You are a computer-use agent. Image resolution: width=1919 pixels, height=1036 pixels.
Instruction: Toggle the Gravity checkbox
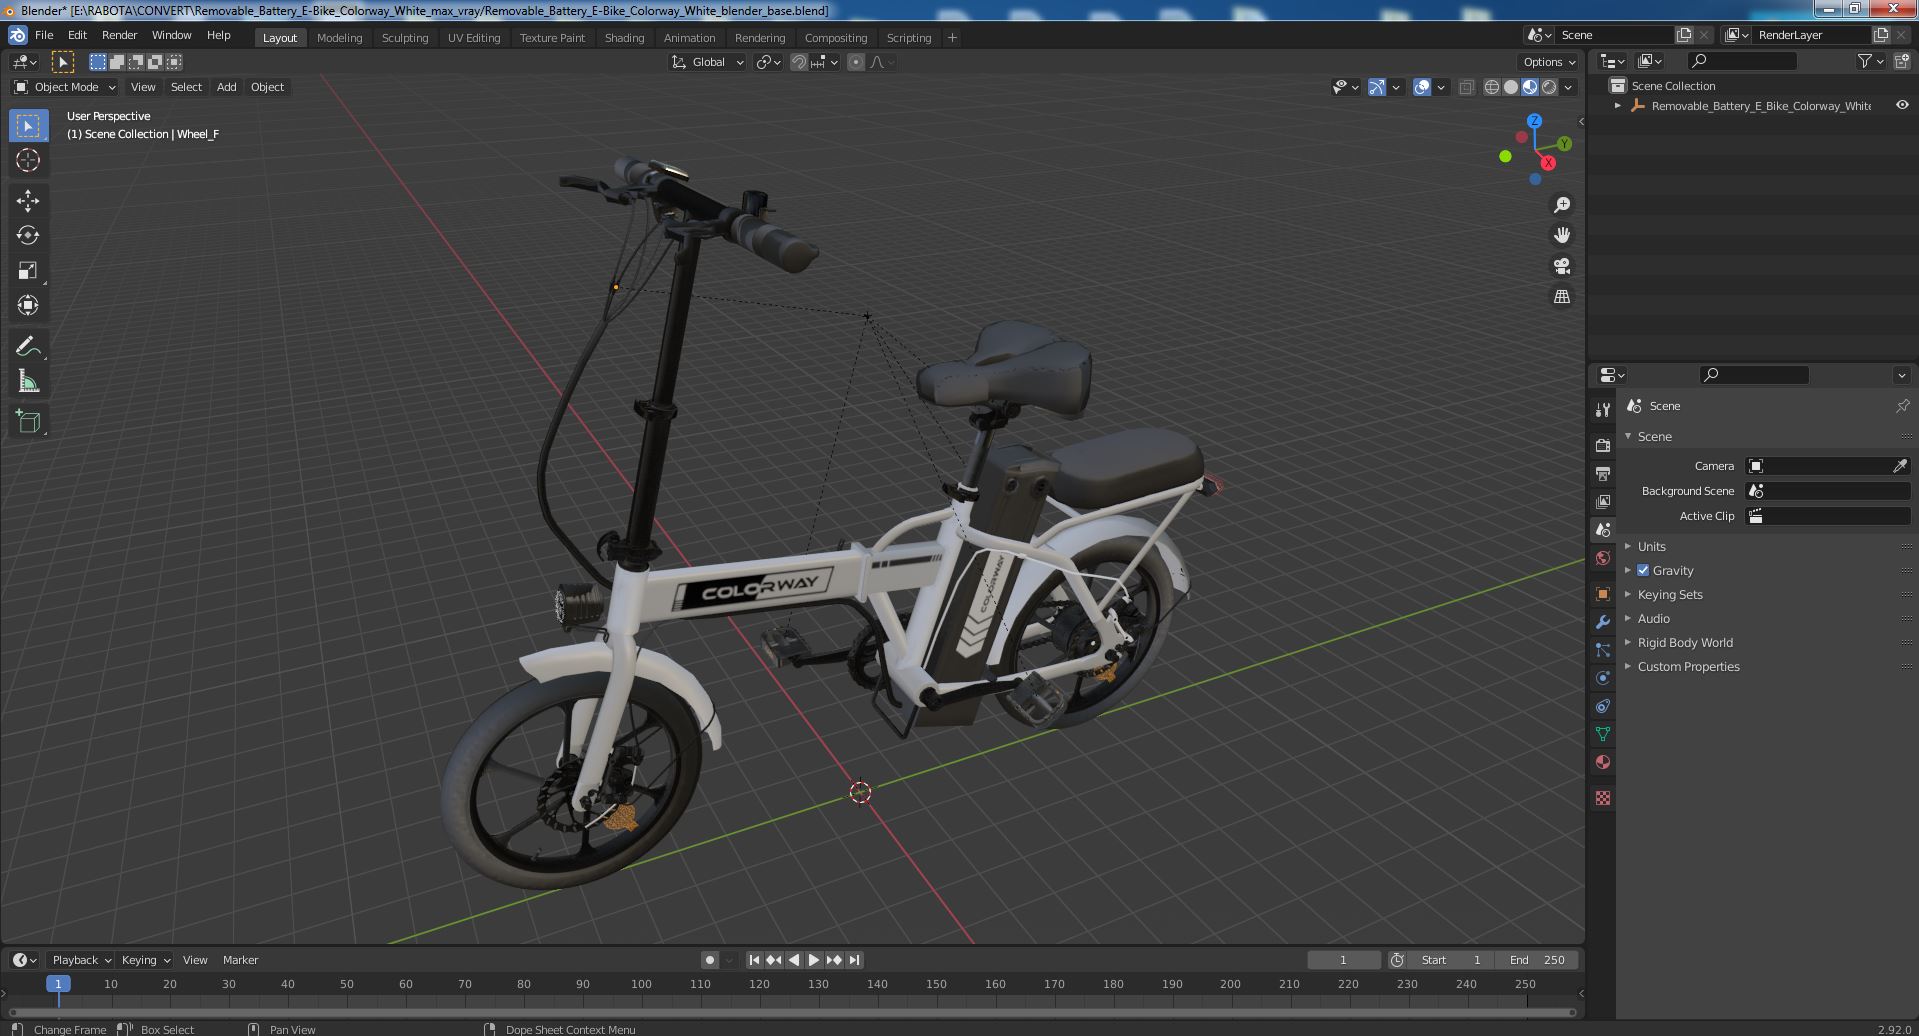point(1643,570)
